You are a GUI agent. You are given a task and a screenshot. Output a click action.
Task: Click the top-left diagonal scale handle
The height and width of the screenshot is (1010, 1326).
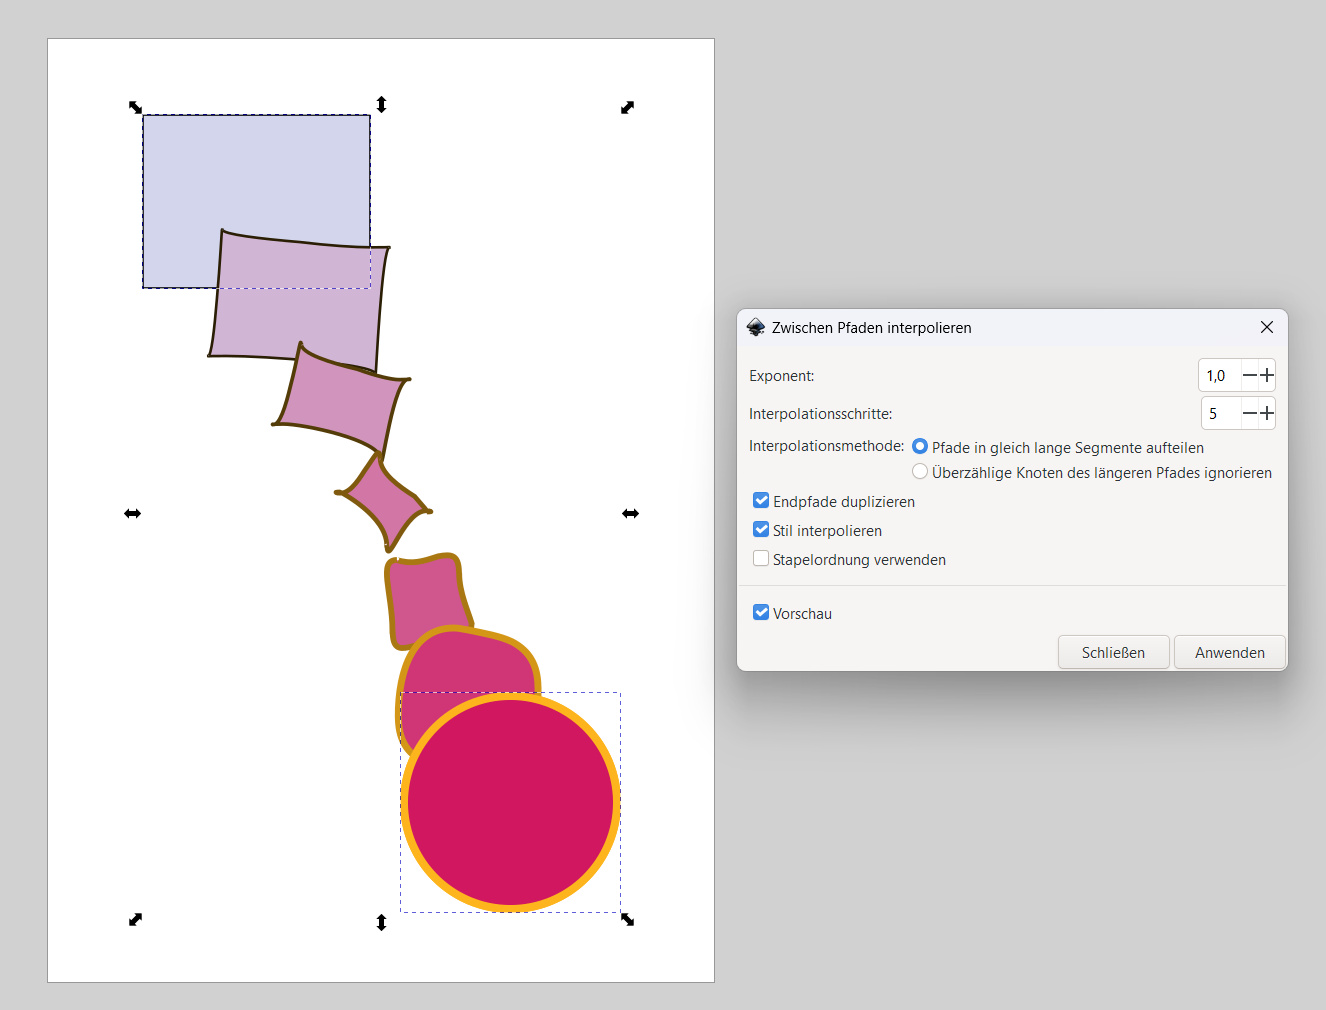(136, 107)
